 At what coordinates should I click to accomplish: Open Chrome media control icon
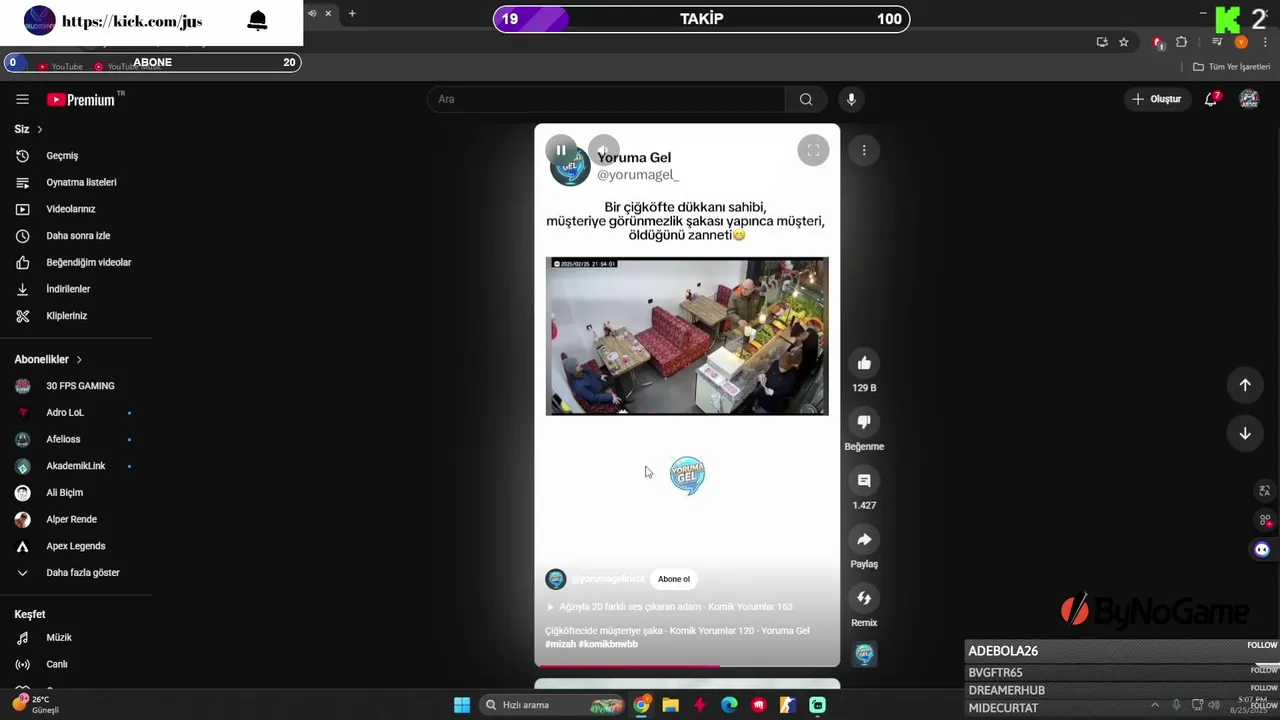[1217, 42]
